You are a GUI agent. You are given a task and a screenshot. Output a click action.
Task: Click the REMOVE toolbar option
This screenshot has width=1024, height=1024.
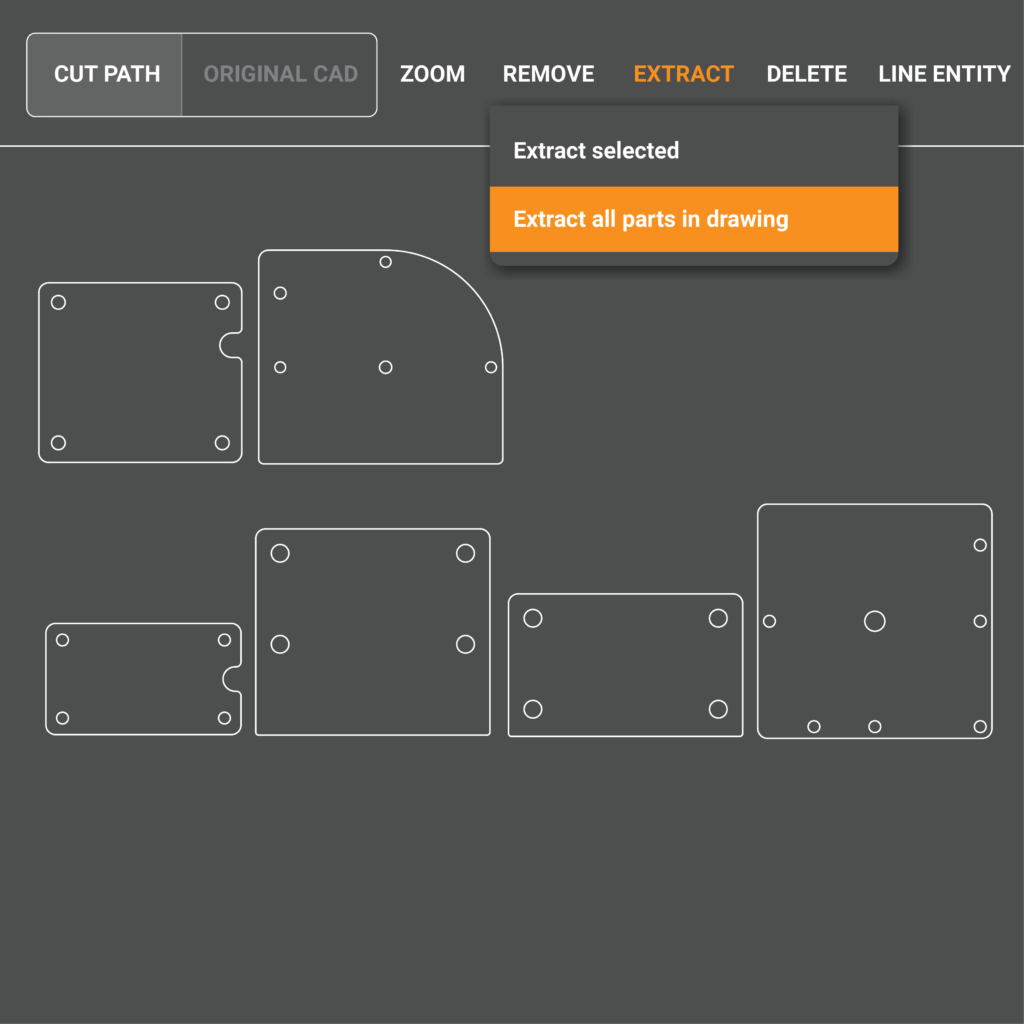pos(548,74)
